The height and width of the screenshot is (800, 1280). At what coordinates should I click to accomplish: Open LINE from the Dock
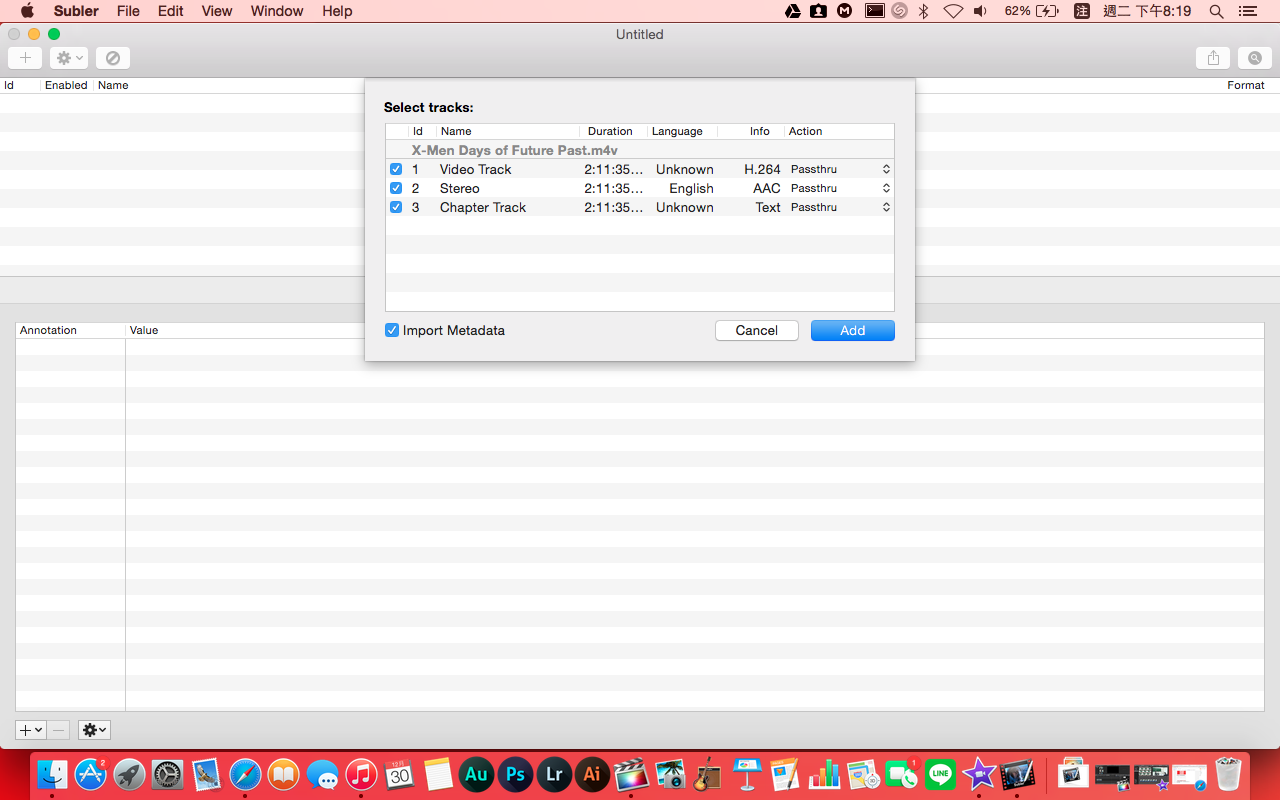click(940, 774)
